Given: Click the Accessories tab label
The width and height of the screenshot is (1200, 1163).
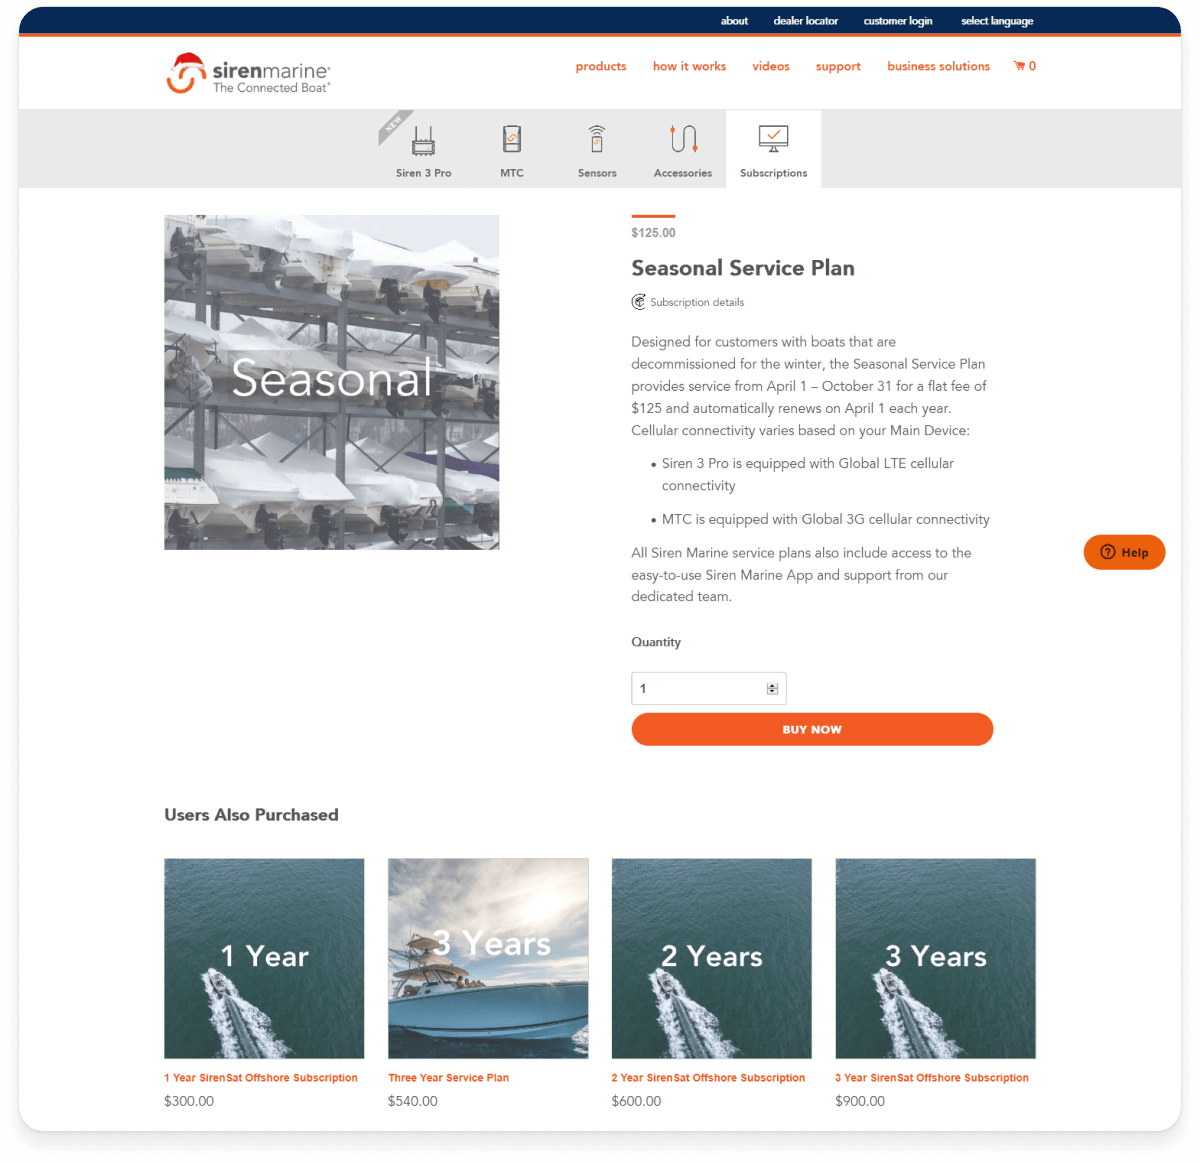Looking at the screenshot, I should point(683,173).
